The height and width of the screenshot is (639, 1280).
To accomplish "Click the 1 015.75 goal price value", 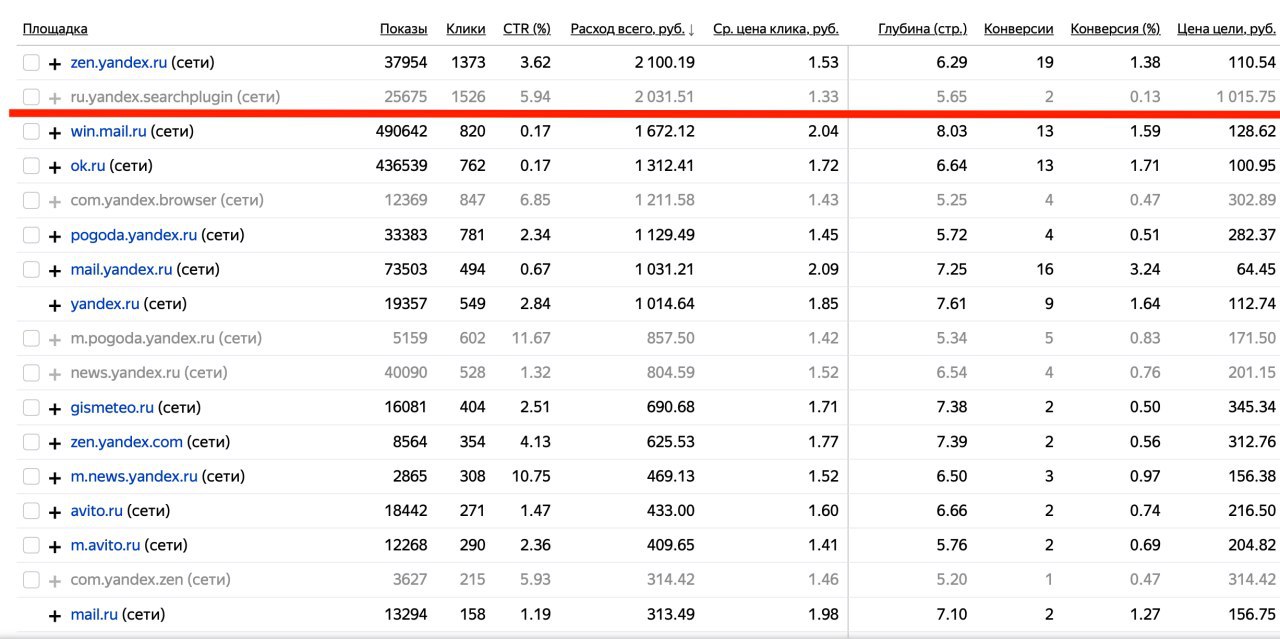I will (1246, 97).
